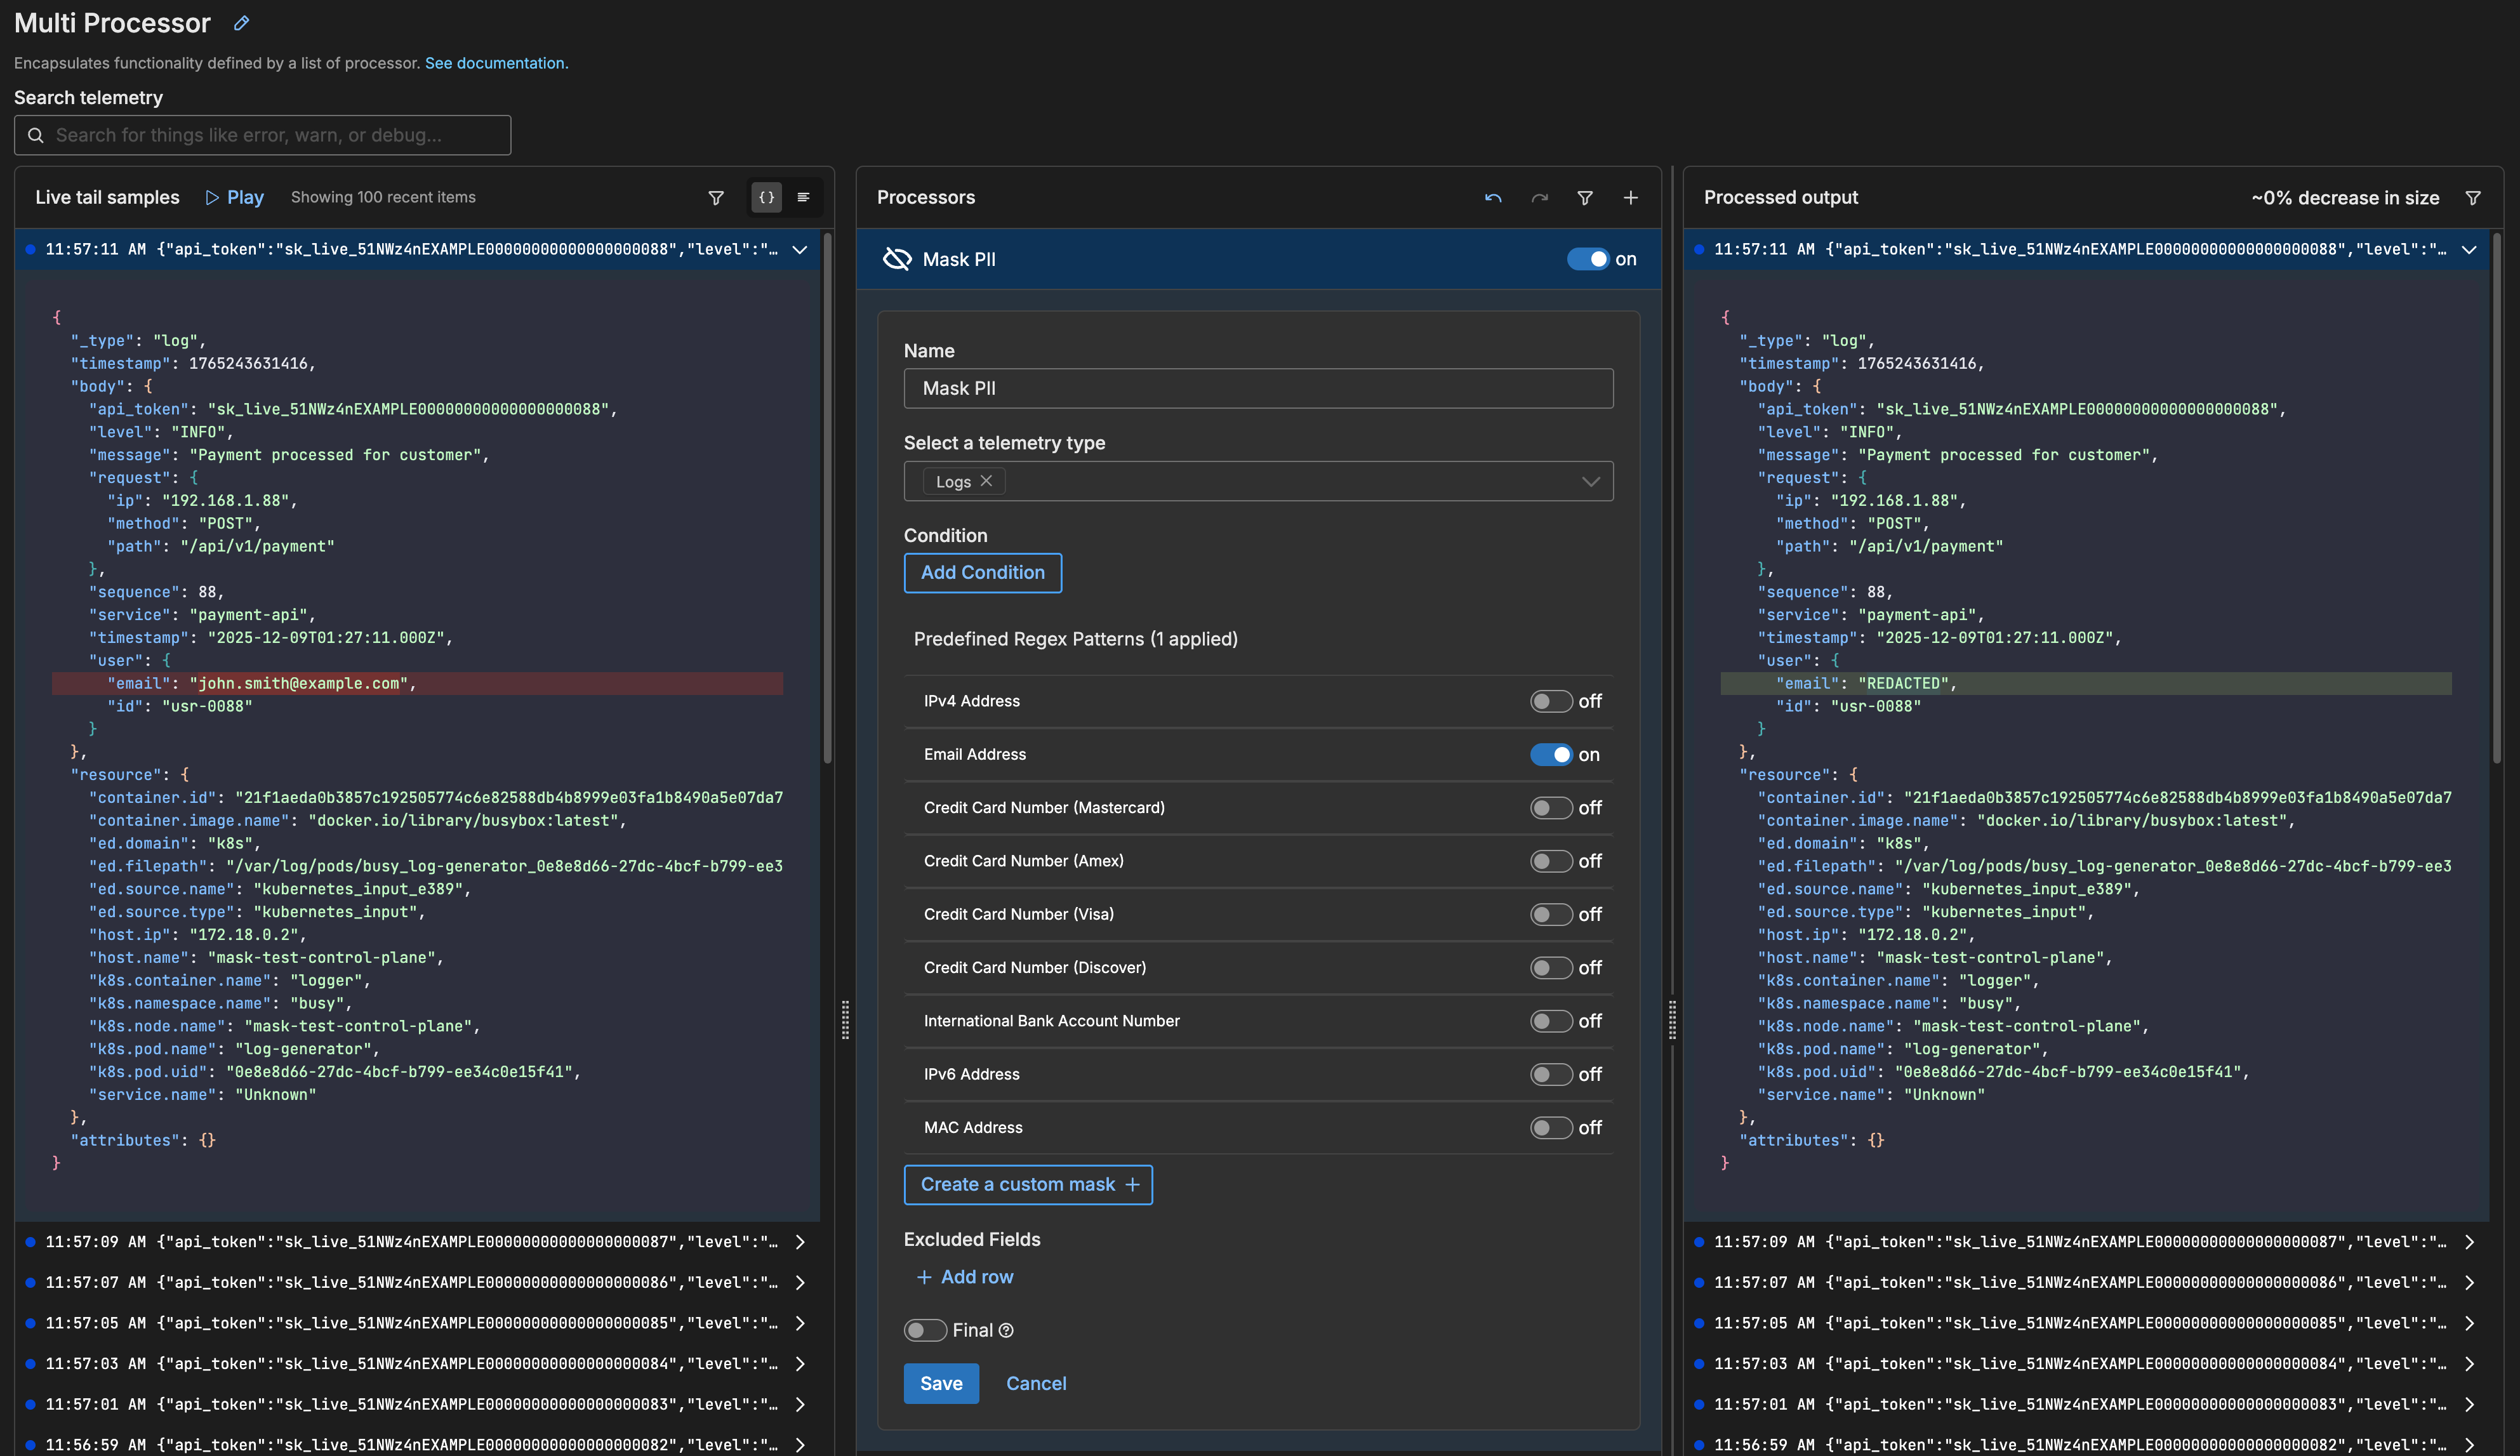Collapse the expanded 11:57:11 live tail log entry
Viewport: 2520px width, 1456px height.
tap(800, 250)
